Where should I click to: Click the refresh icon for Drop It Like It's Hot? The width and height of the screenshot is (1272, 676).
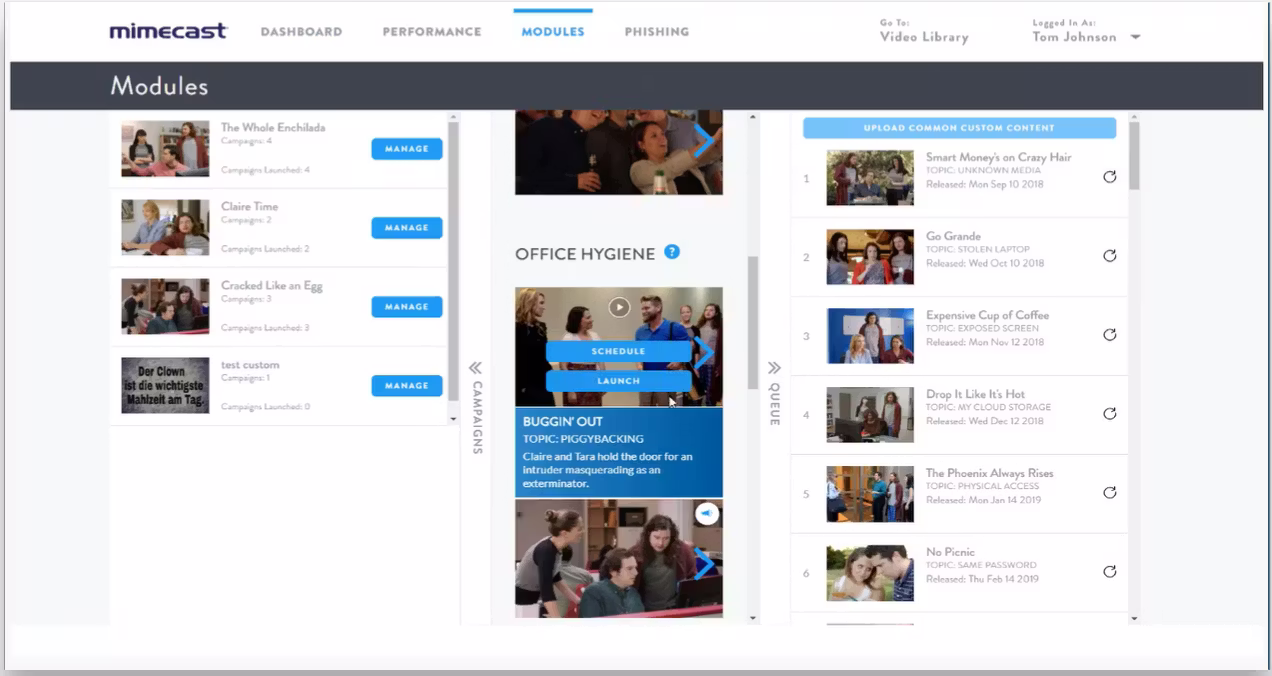[x=1110, y=414]
